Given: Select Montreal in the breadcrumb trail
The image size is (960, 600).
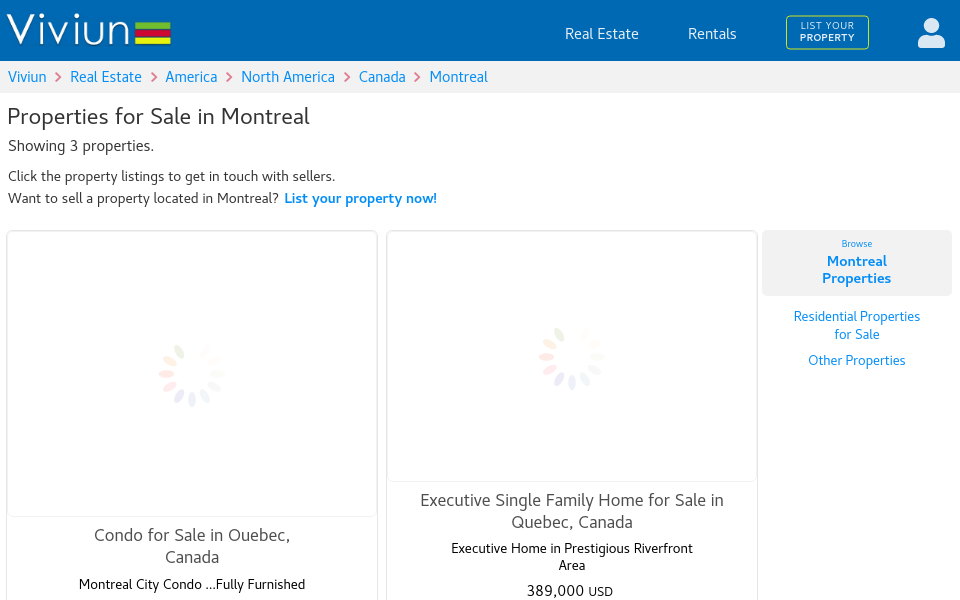Looking at the screenshot, I should tap(458, 77).
